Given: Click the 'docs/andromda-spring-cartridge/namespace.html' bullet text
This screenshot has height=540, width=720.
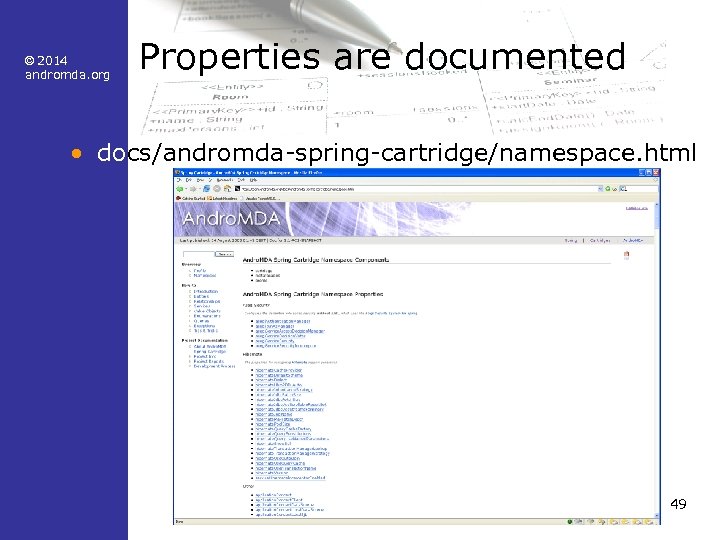Looking at the screenshot, I should 396,153.
